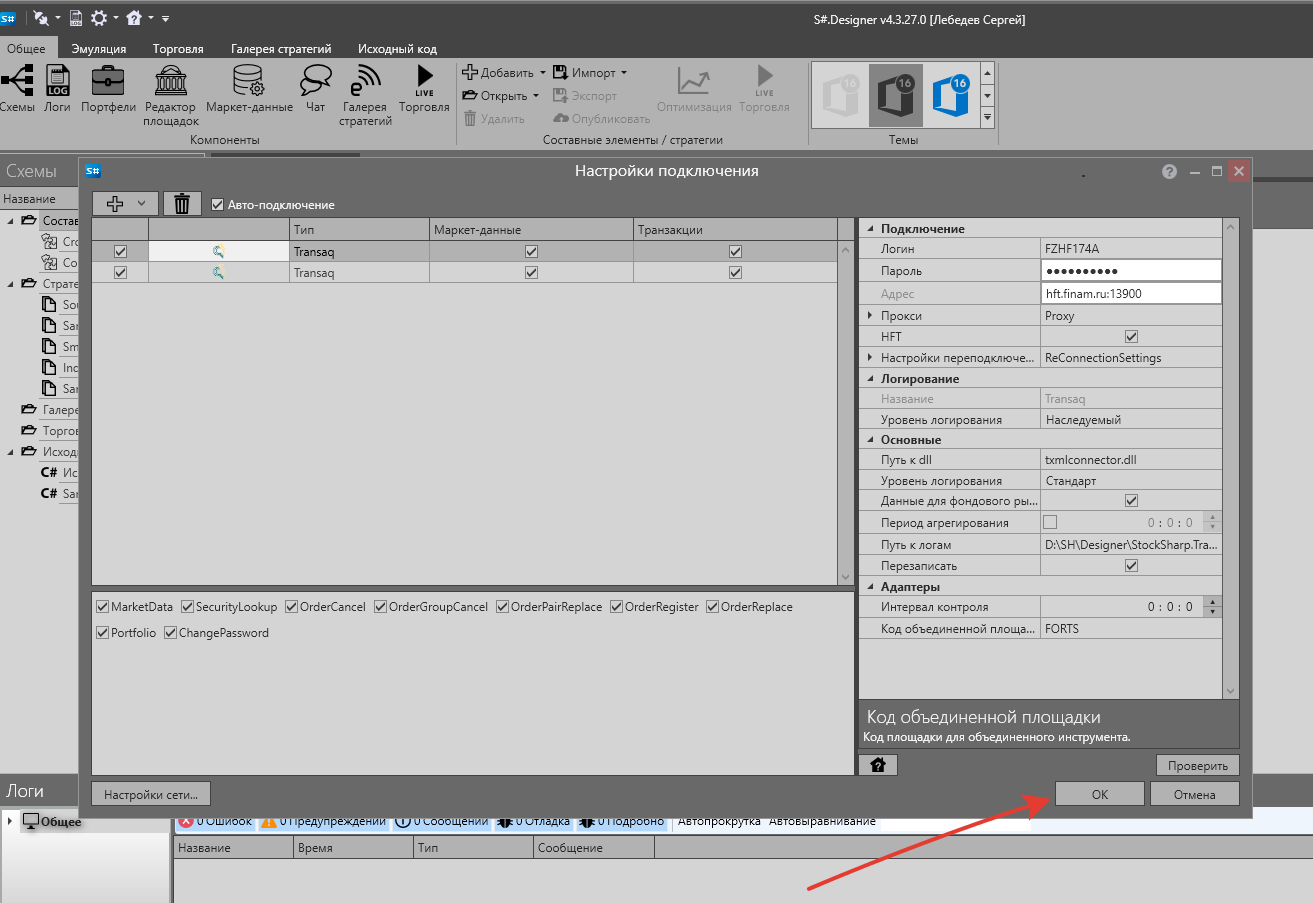
Task: Select the blue Office 2016 theme
Action: coord(950,95)
